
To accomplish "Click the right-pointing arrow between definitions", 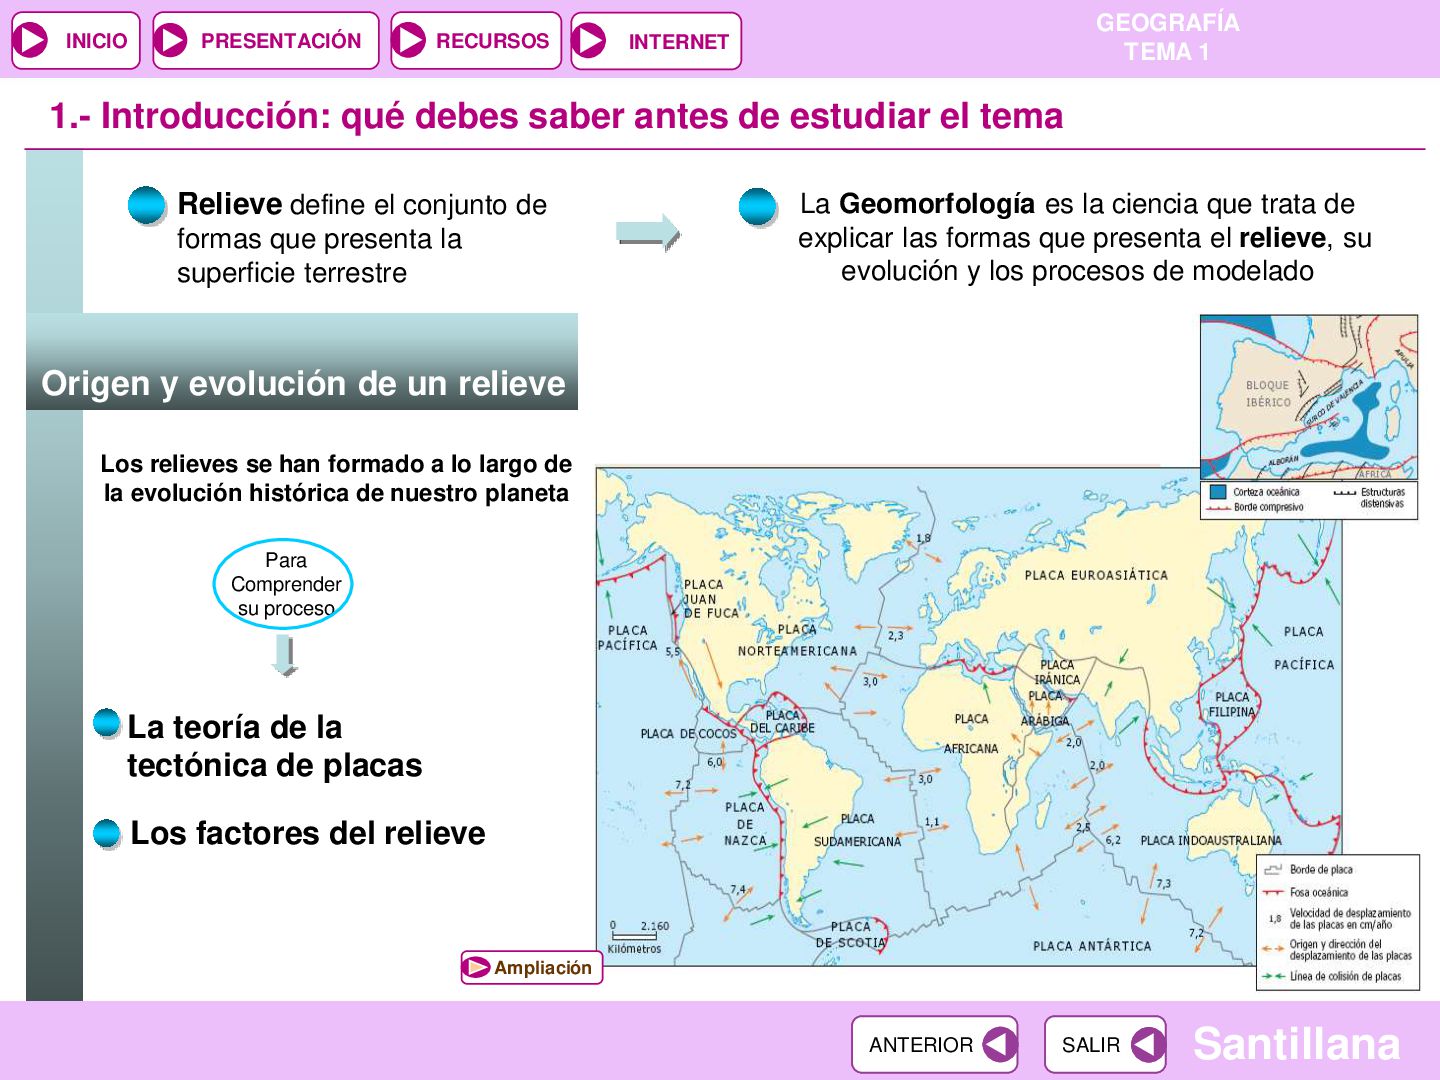I will (648, 233).
